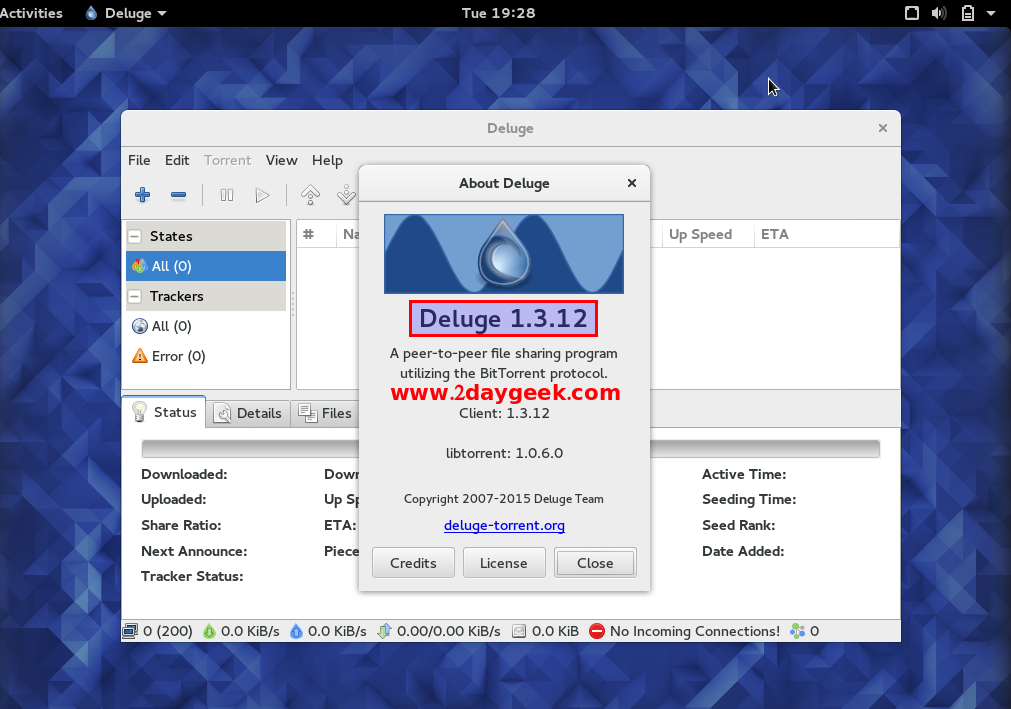Switch to the Files tab
1011x709 pixels.
tap(326, 413)
